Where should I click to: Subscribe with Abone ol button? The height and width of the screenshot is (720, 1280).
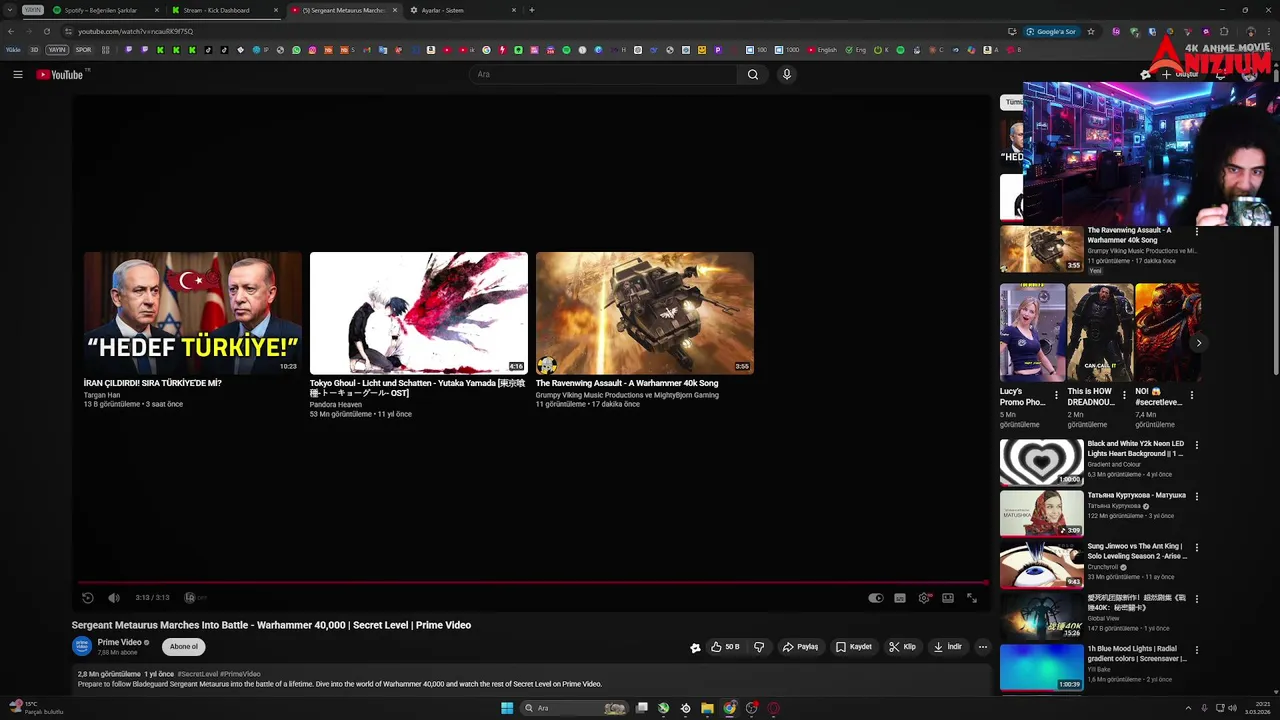coord(184,647)
